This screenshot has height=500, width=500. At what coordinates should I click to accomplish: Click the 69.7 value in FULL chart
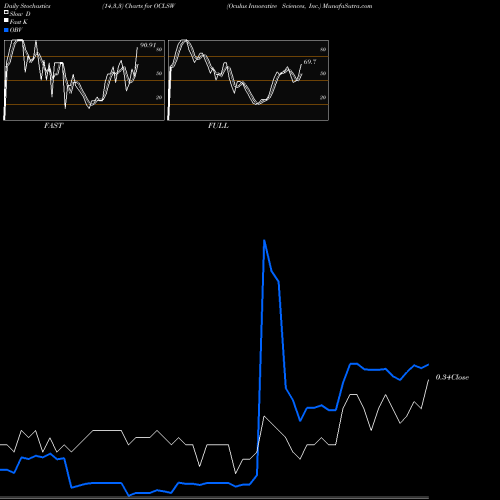point(310,62)
